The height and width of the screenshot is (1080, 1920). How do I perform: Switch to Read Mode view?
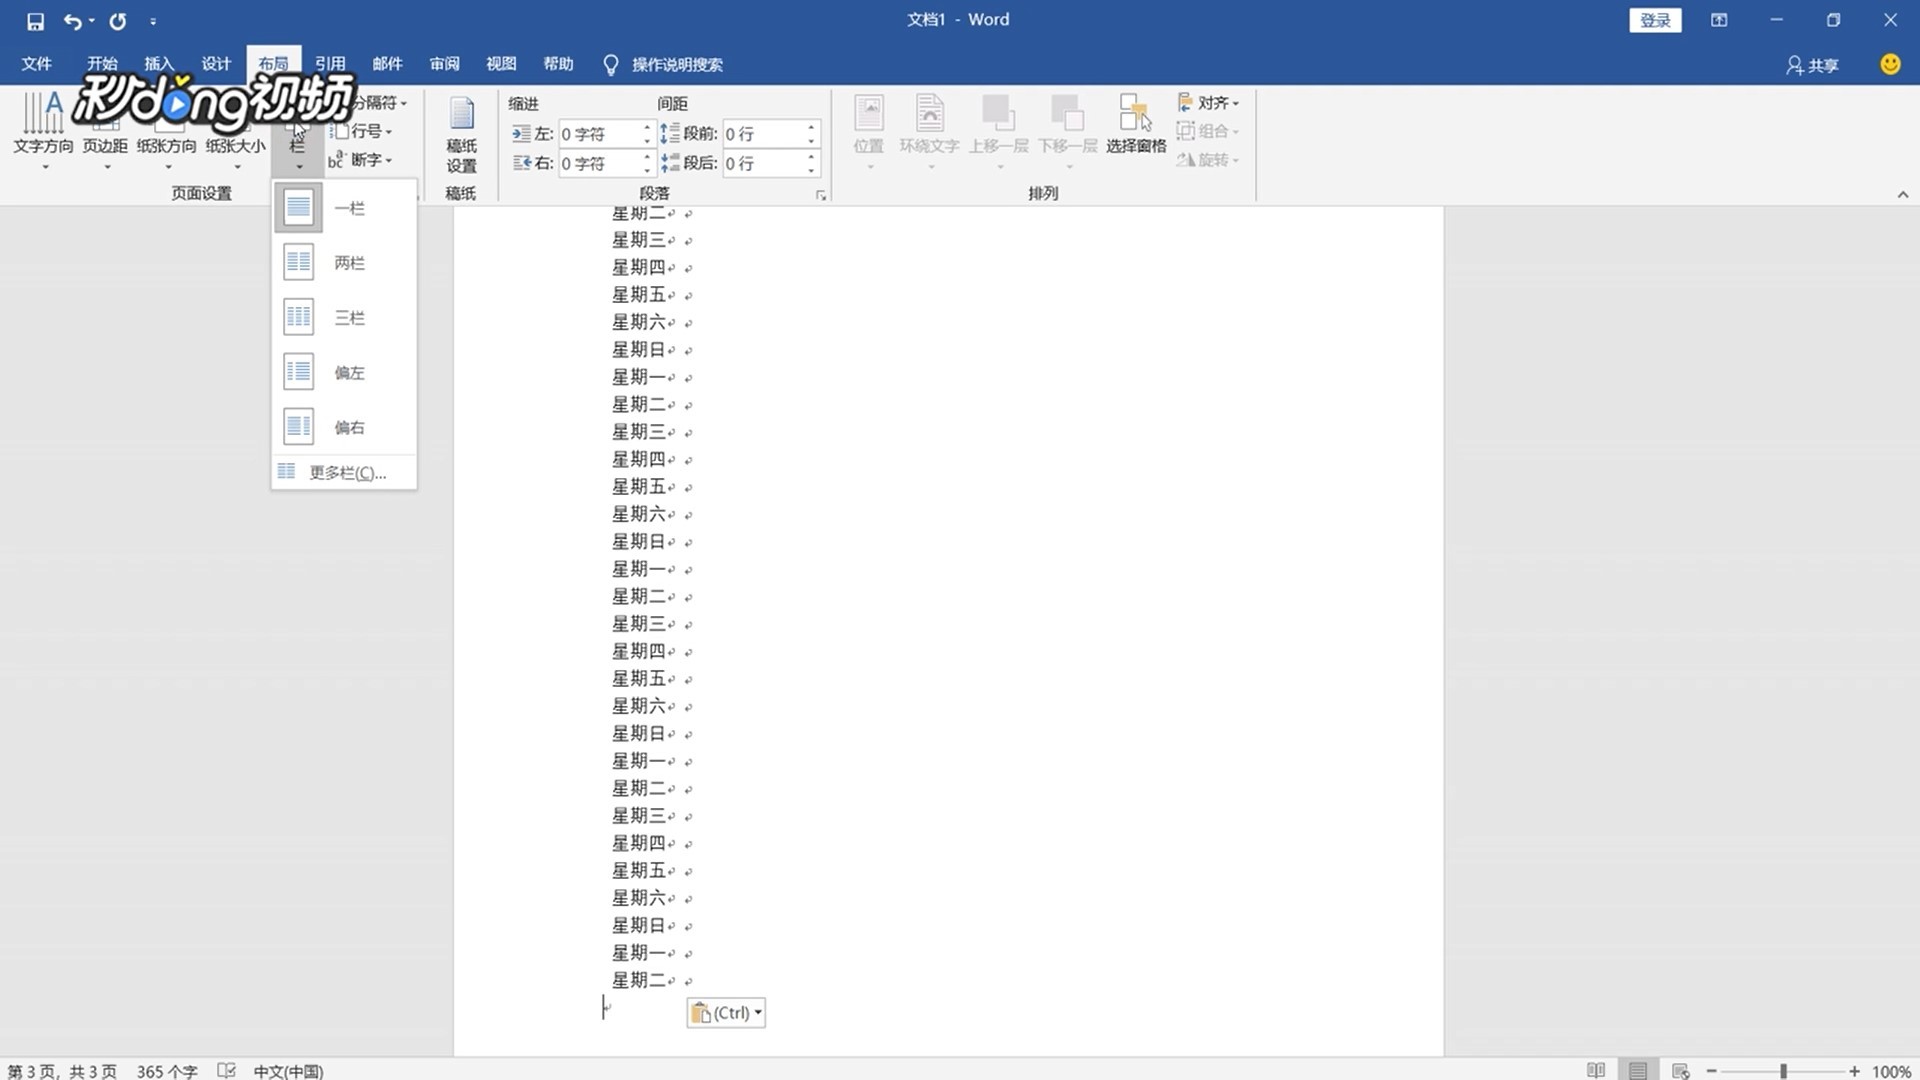(x=1596, y=1070)
